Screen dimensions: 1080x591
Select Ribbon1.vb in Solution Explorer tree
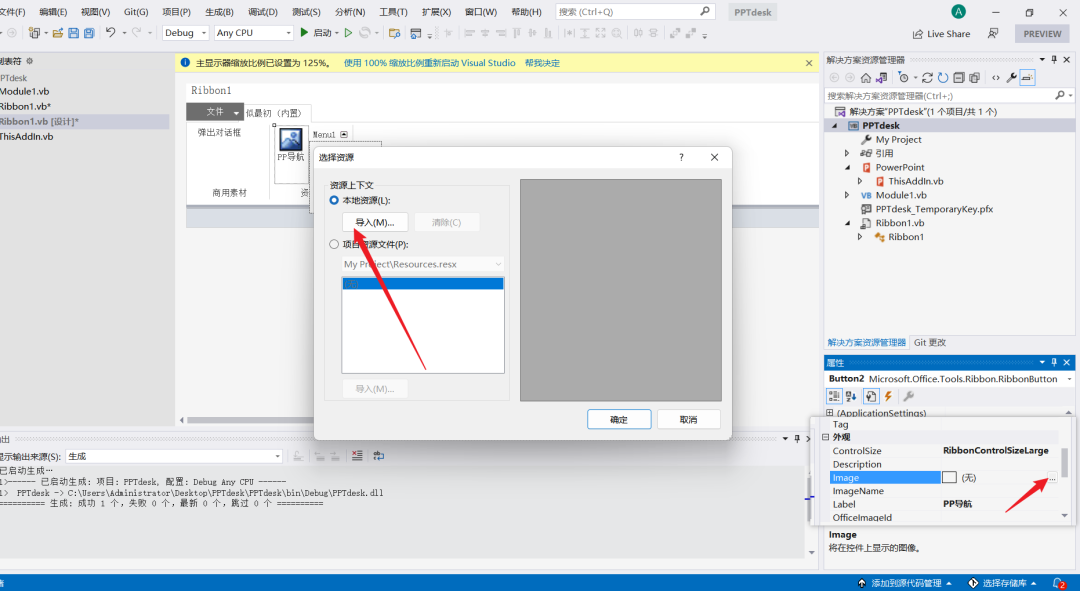(x=900, y=223)
